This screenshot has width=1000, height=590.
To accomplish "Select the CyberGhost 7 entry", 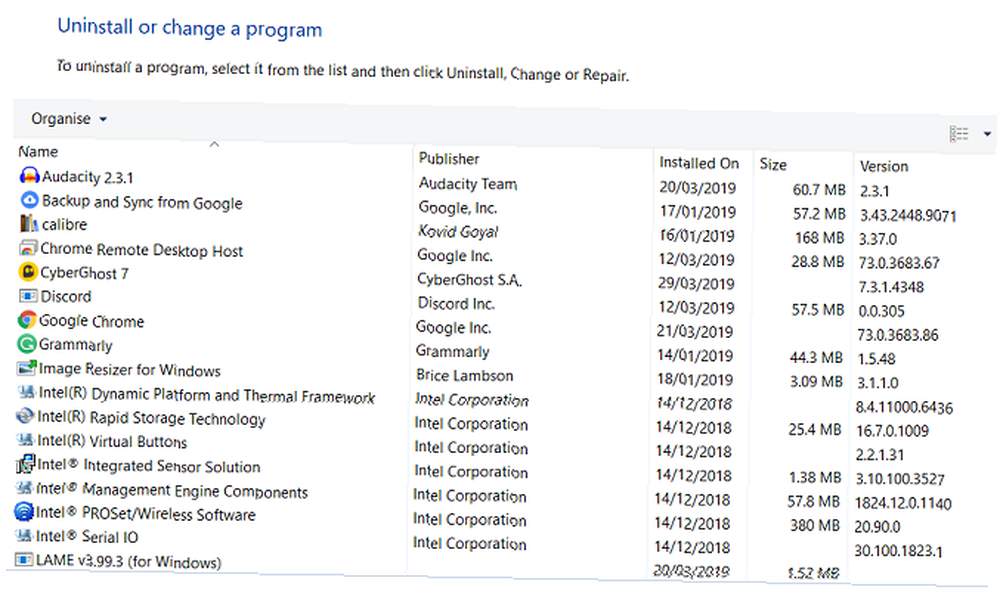I will 84,273.
